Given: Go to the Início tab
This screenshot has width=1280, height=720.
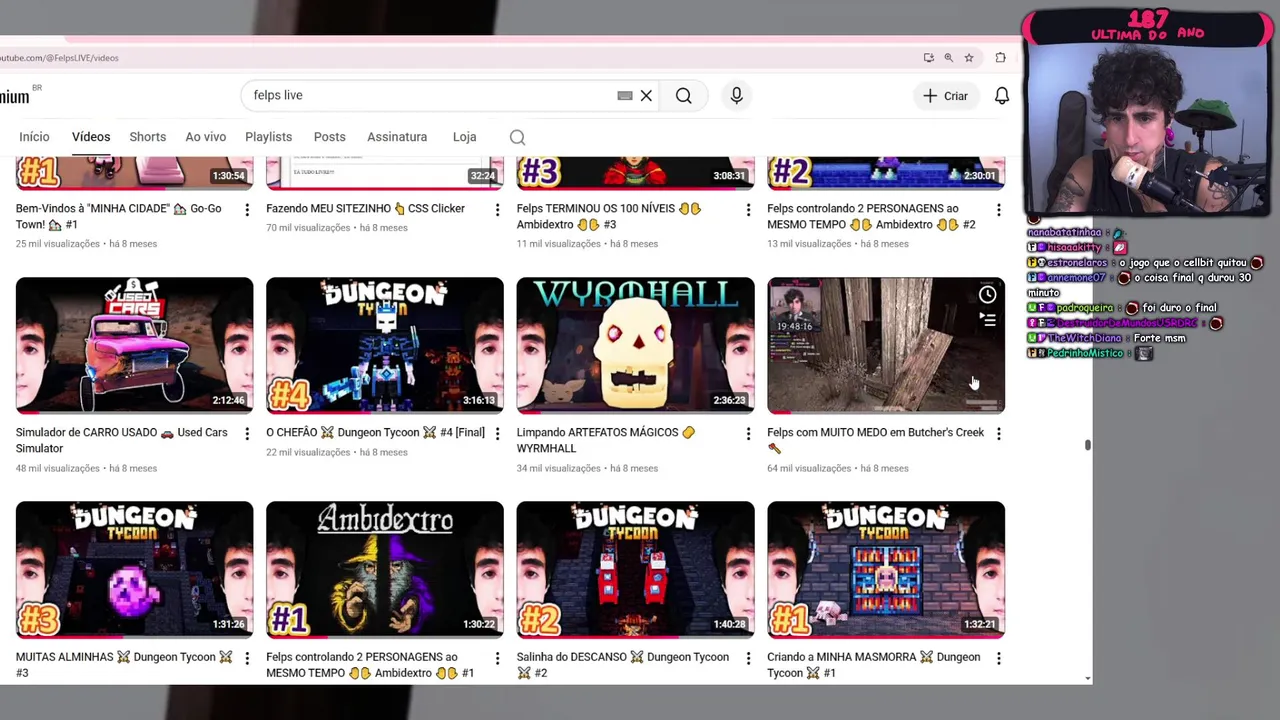Looking at the screenshot, I should (34, 137).
